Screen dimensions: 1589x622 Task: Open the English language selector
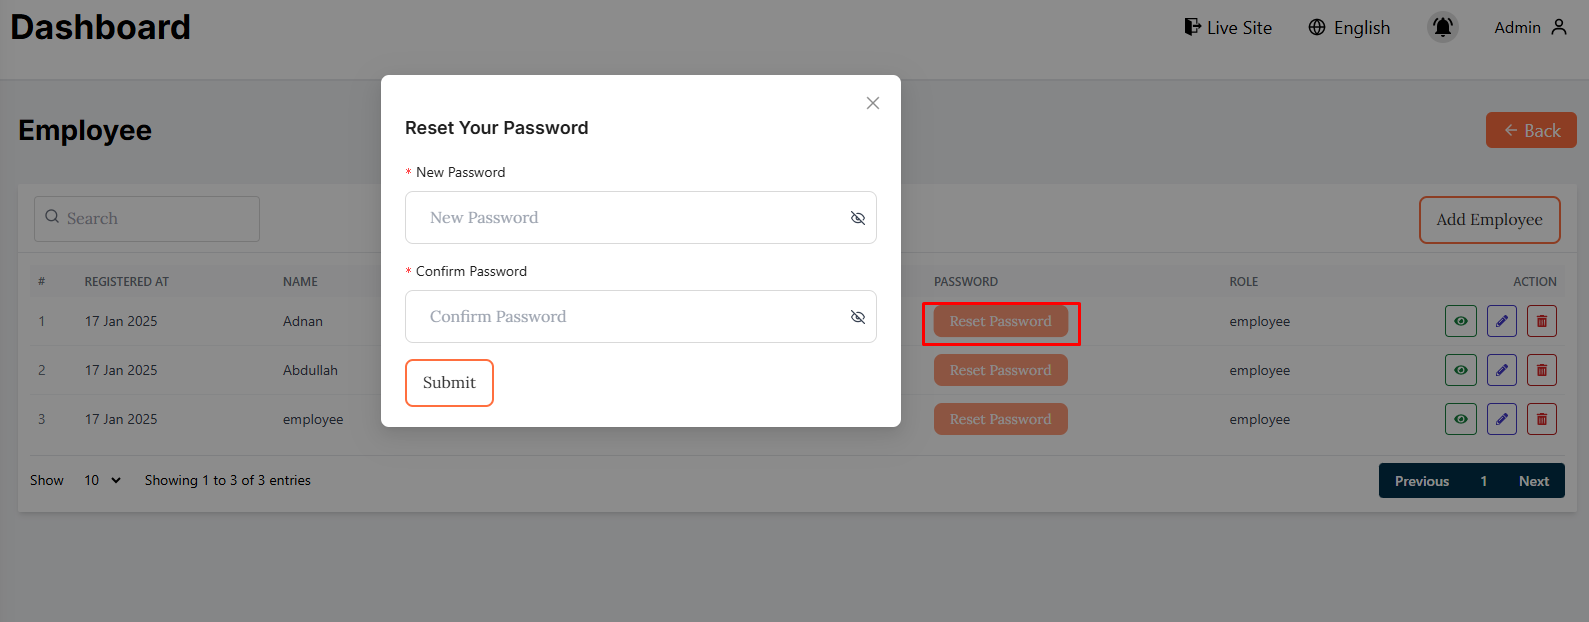coord(1349,28)
